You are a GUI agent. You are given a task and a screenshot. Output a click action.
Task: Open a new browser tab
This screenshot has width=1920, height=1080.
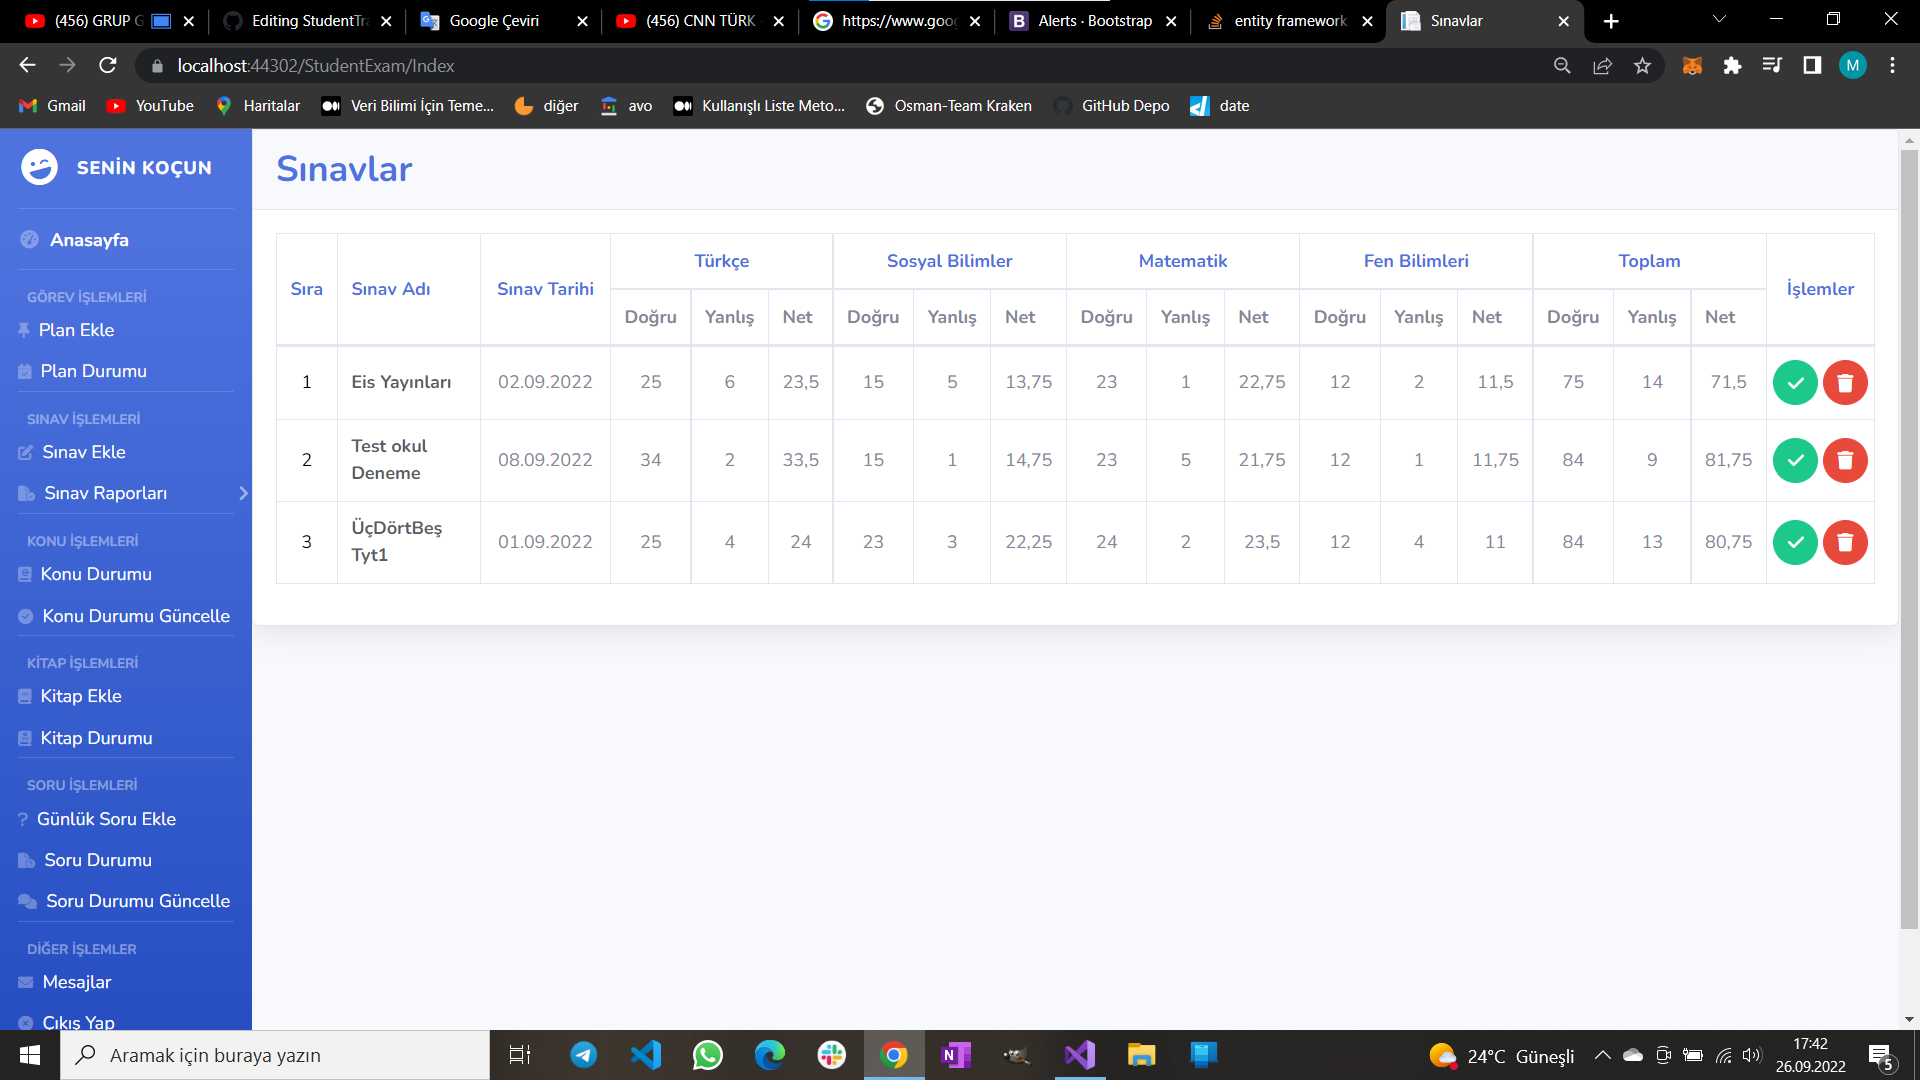[1611, 21]
